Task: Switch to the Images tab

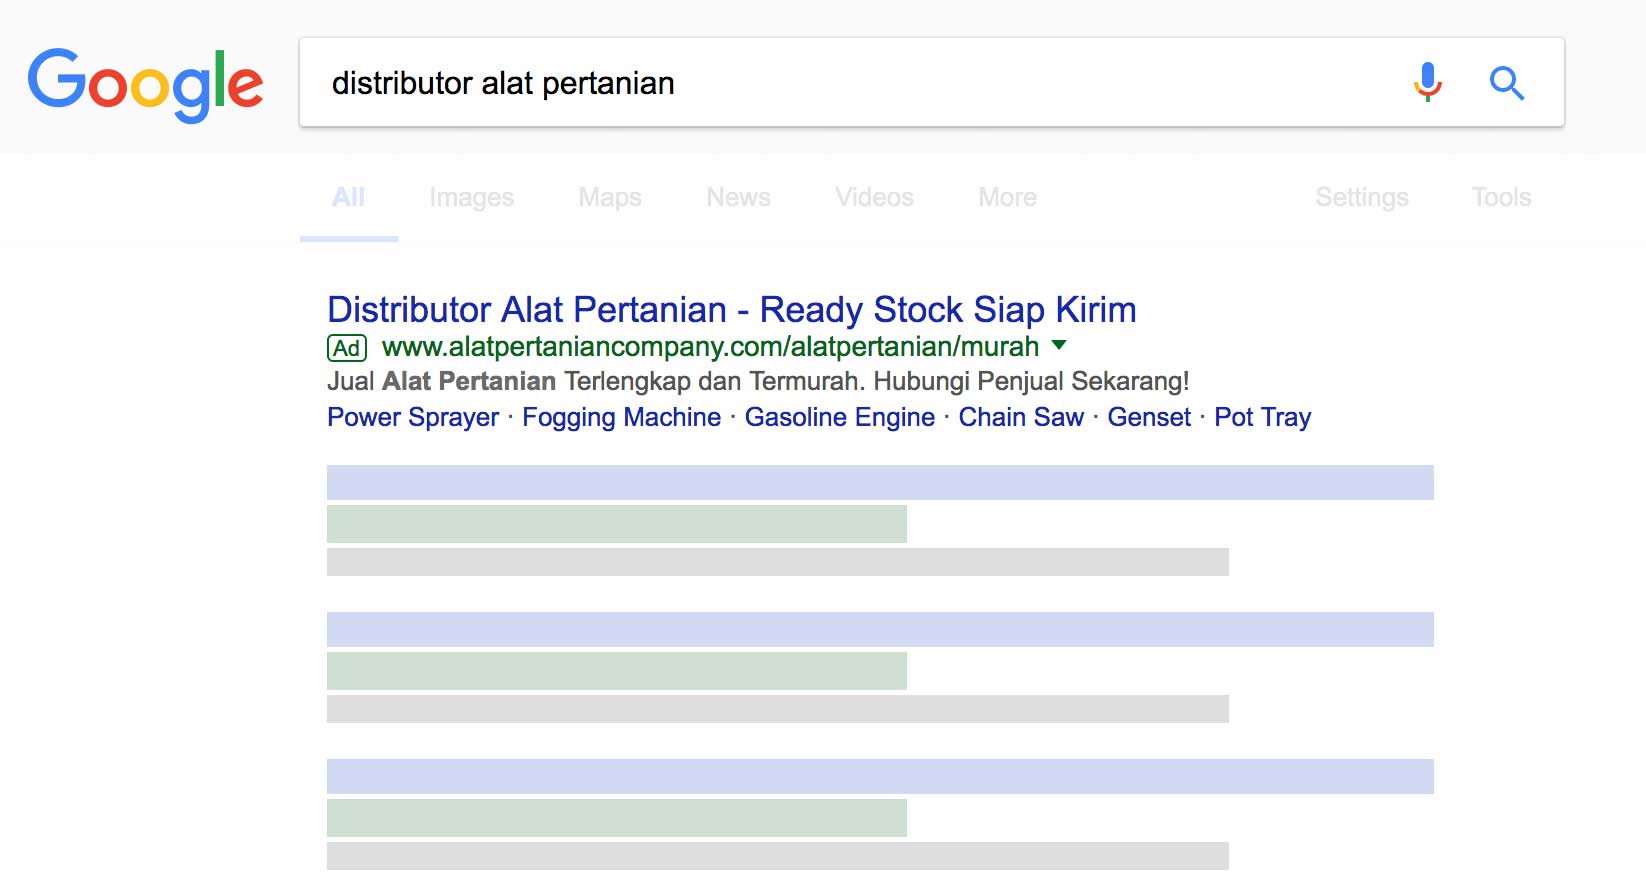Action: pos(471,198)
